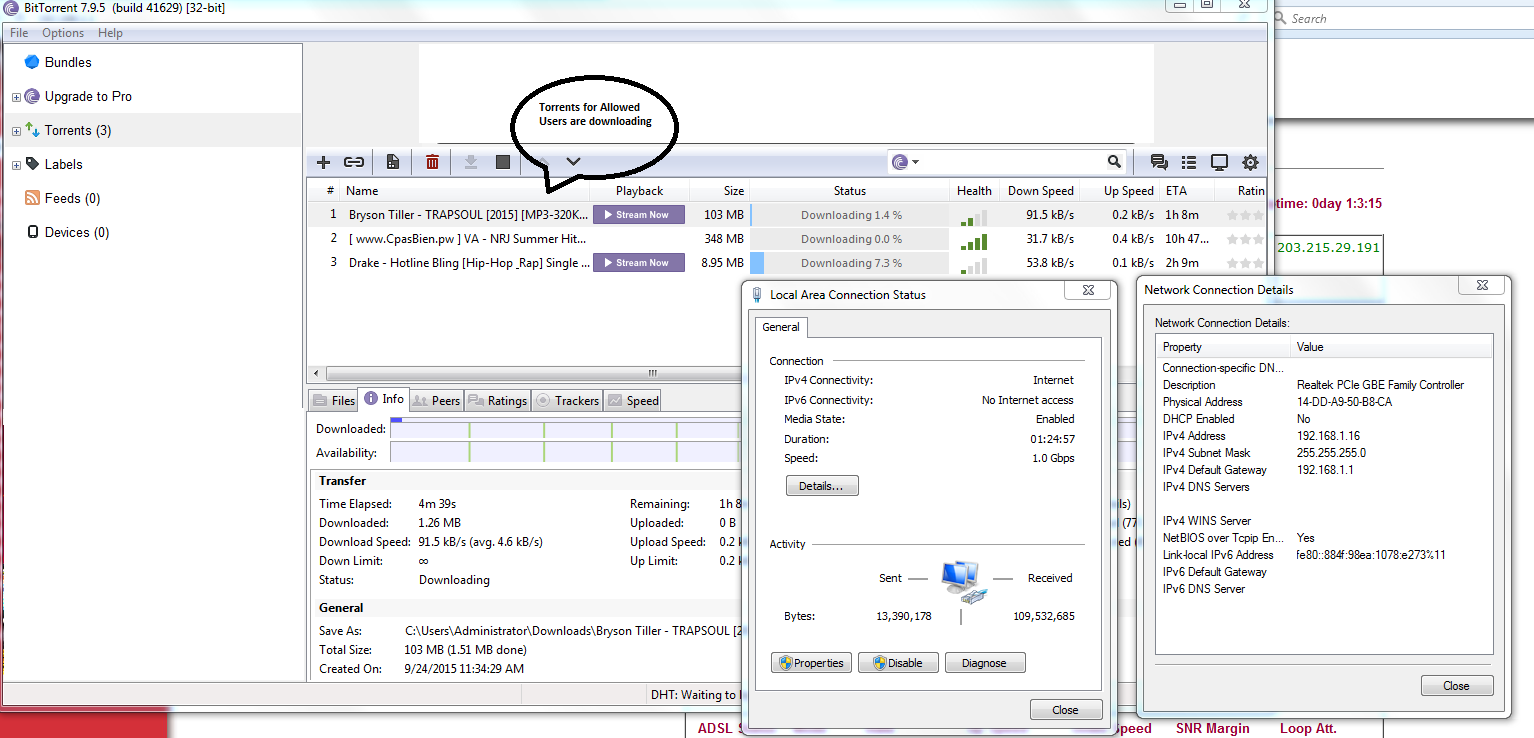Click Close in Network Connection Details window
The image size is (1534, 738).
(x=1457, y=686)
